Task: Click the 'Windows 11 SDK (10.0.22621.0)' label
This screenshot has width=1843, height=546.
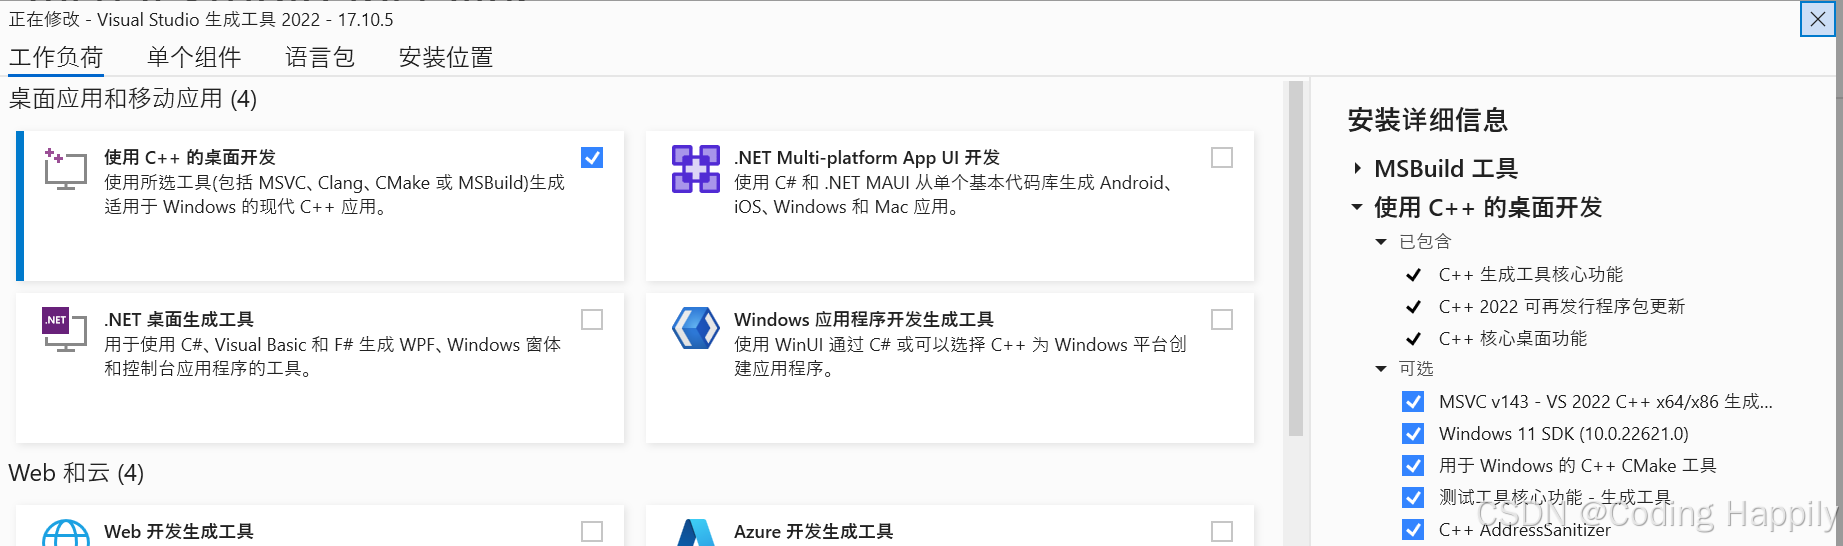Action: coord(1564,434)
